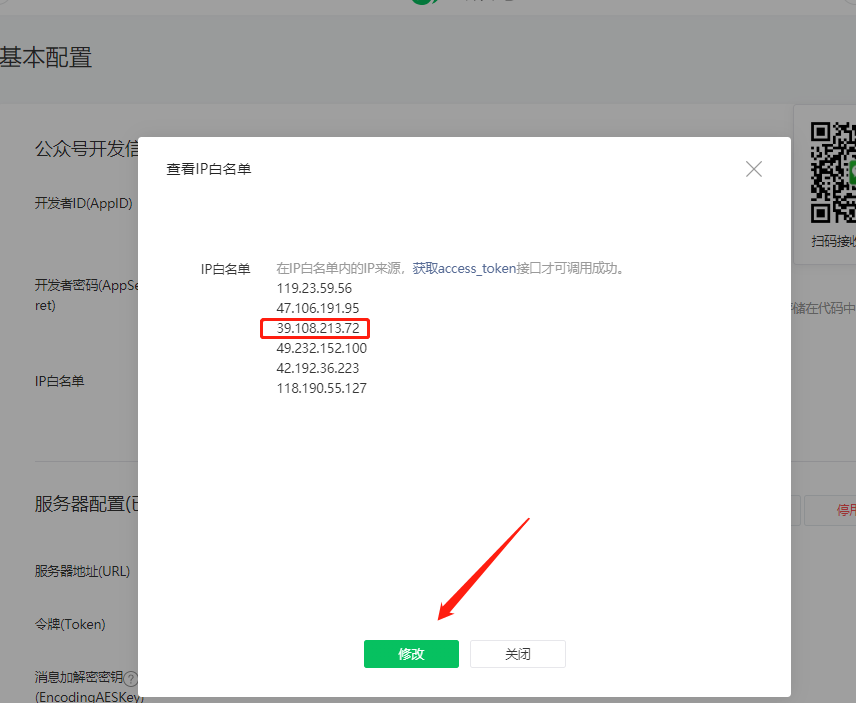The height and width of the screenshot is (703, 856).
Task: Close the IP whitelist dialog with X
Action: [x=753, y=169]
